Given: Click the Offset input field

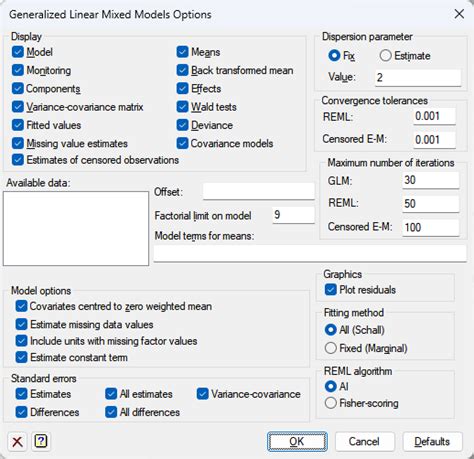Looking at the screenshot, I should (x=259, y=191).
